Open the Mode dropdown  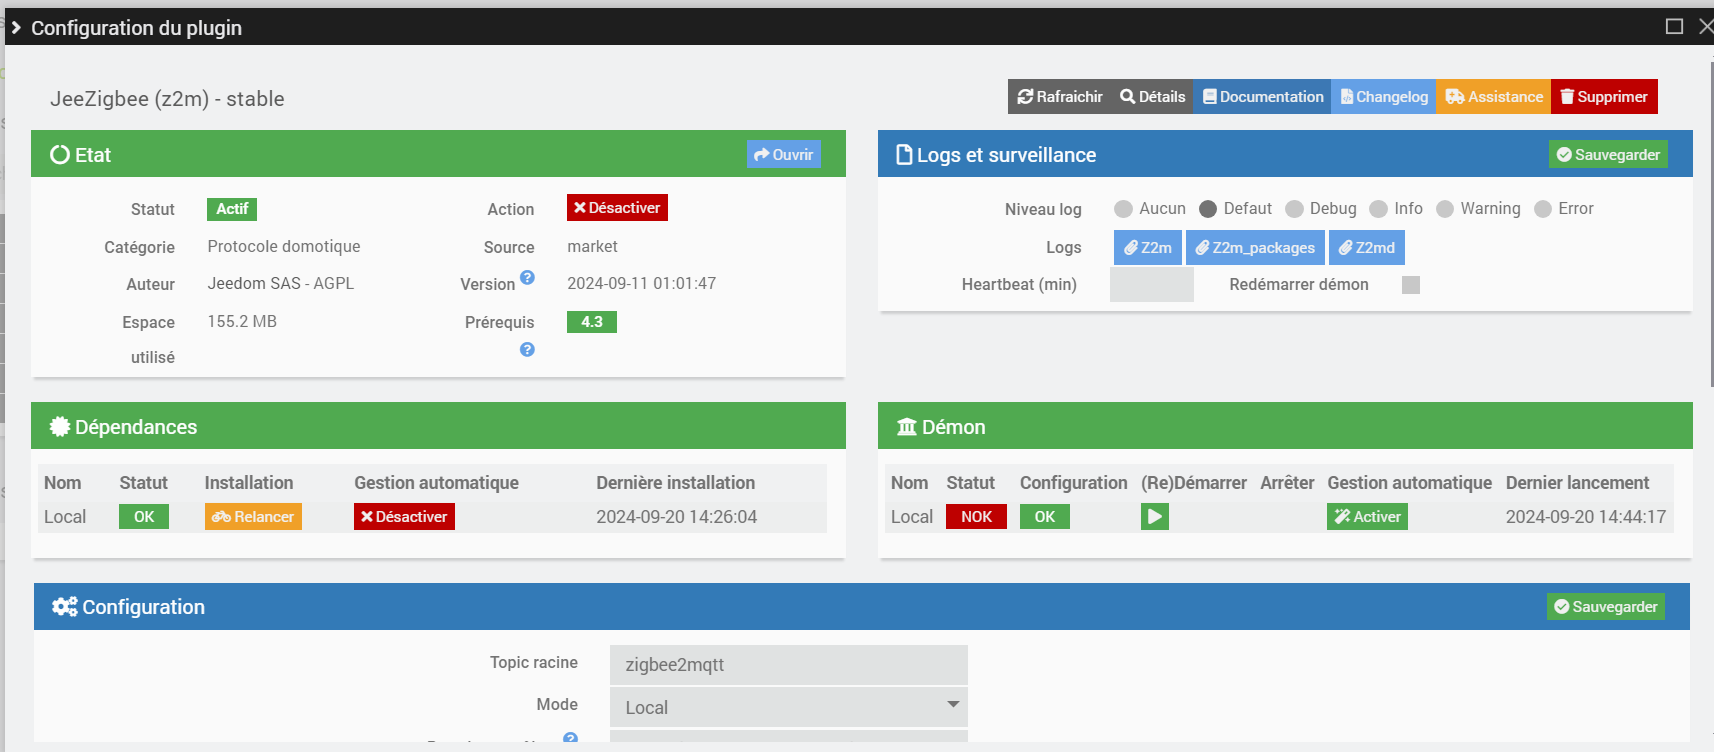click(x=789, y=707)
